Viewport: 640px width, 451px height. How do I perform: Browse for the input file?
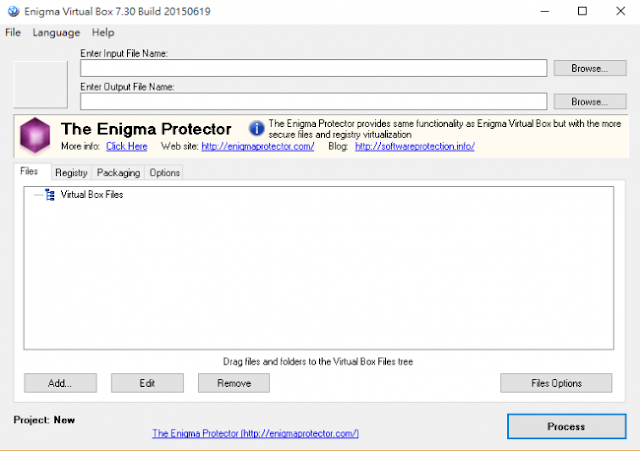pos(590,68)
